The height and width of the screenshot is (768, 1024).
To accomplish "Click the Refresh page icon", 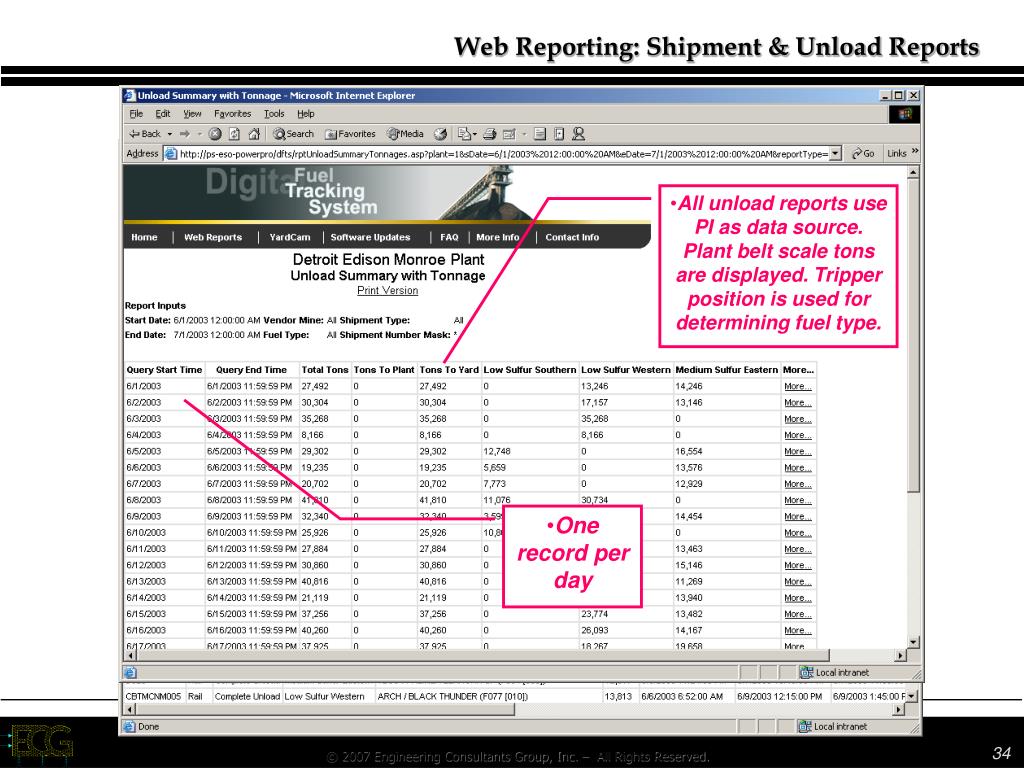I will [234, 134].
